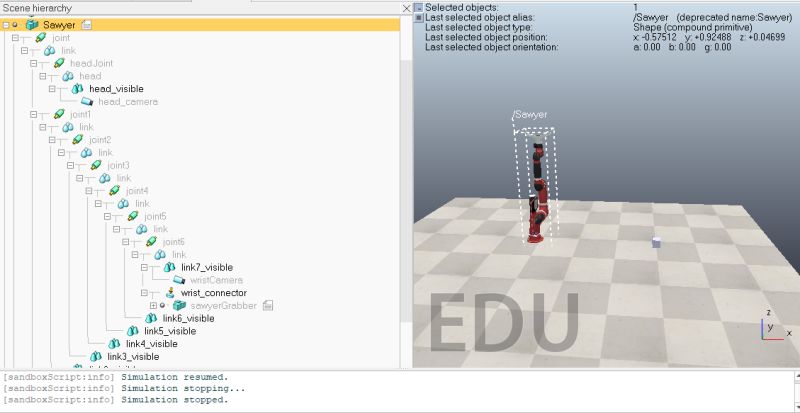800x413 pixels.
Task: Click 'Shape (compound primitive)' object type text
Action: [x=692, y=27]
